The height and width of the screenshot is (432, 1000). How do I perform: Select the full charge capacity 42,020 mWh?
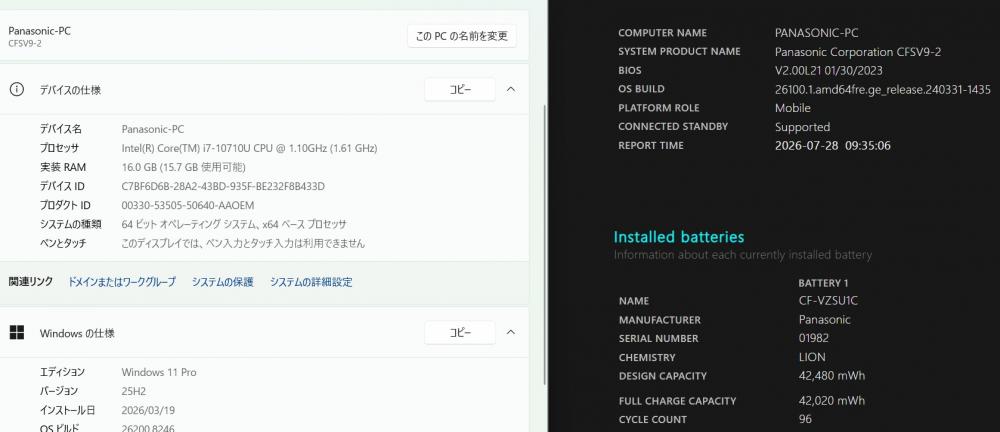832,401
